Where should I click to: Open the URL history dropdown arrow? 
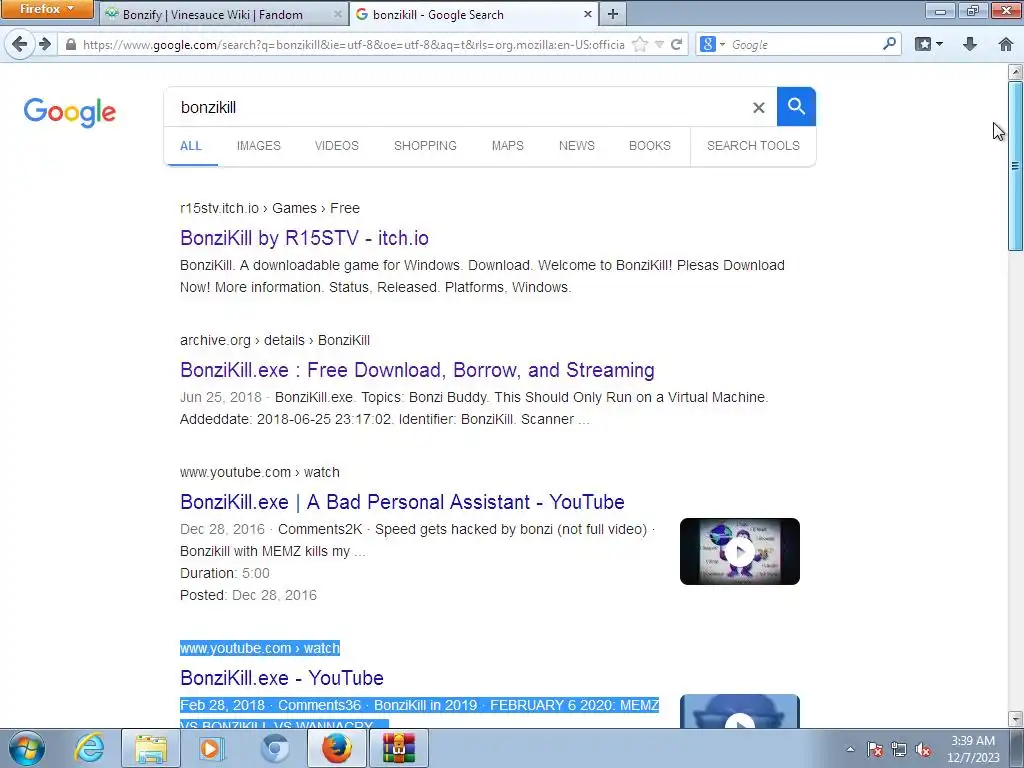pyautogui.click(x=660, y=44)
